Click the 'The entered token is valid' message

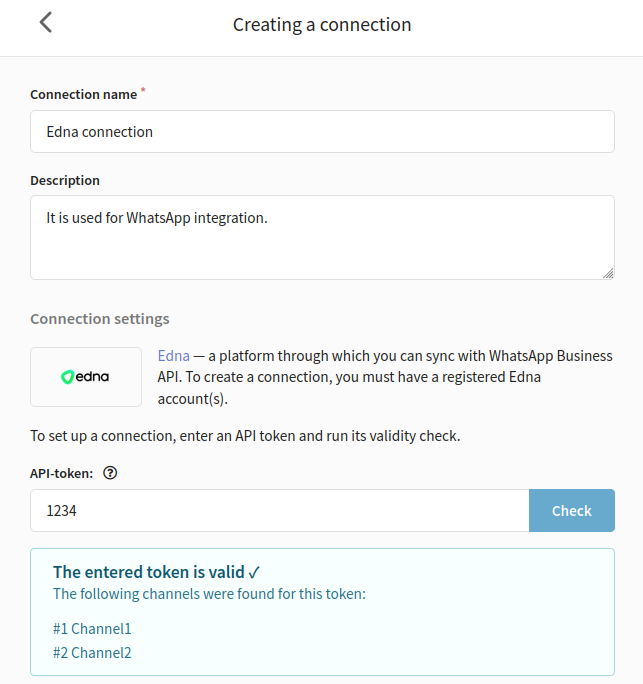coord(149,572)
